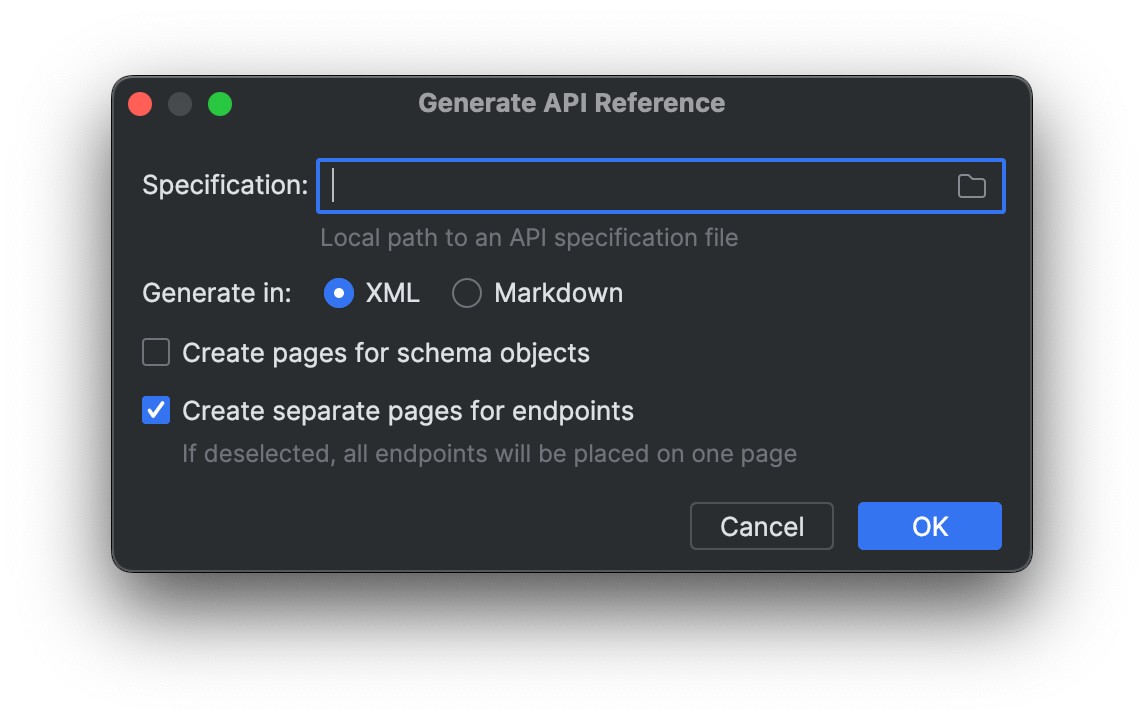
Task: Confirm generation with OK
Action: [929, 525]
